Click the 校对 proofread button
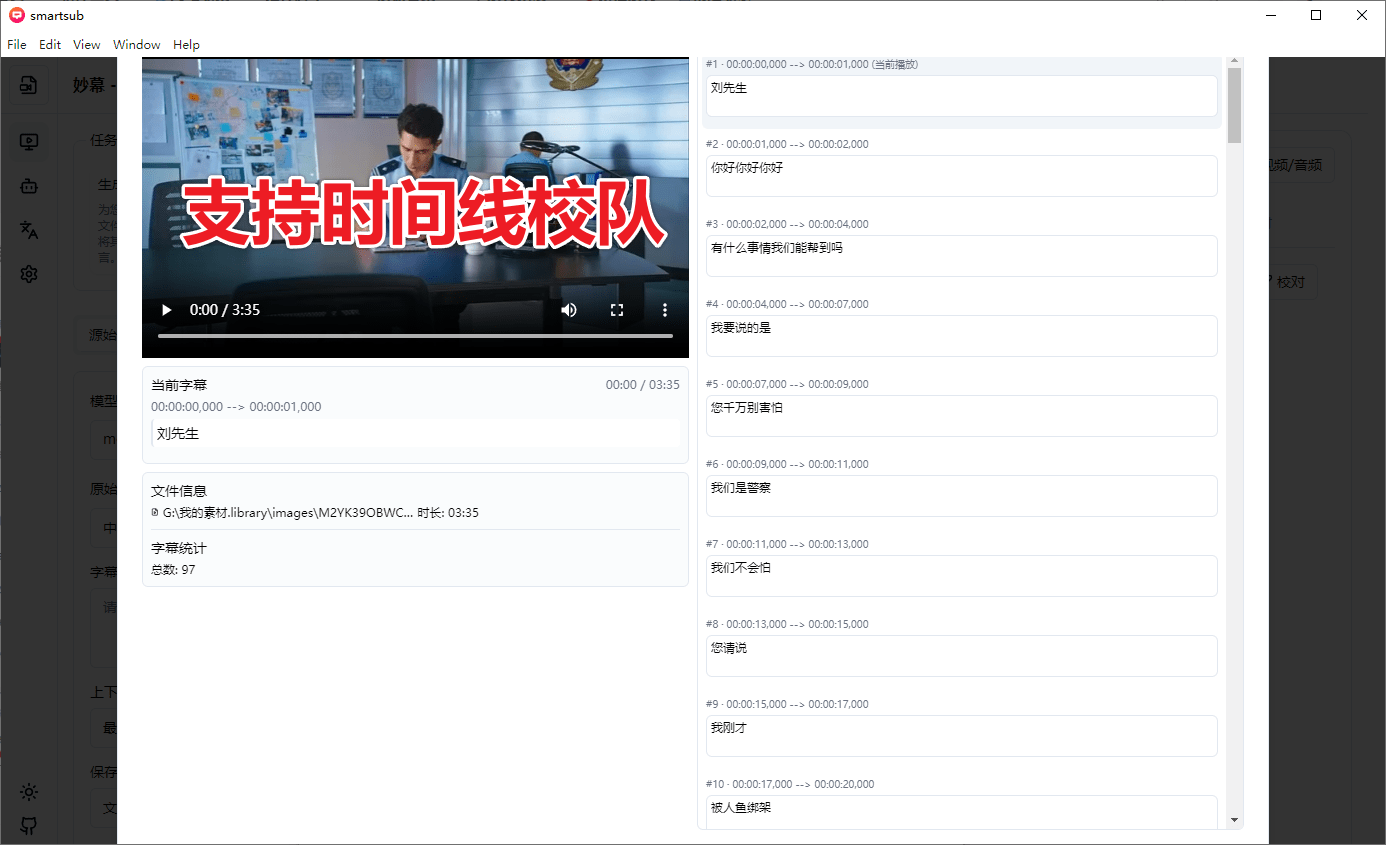 [1292, 282]
